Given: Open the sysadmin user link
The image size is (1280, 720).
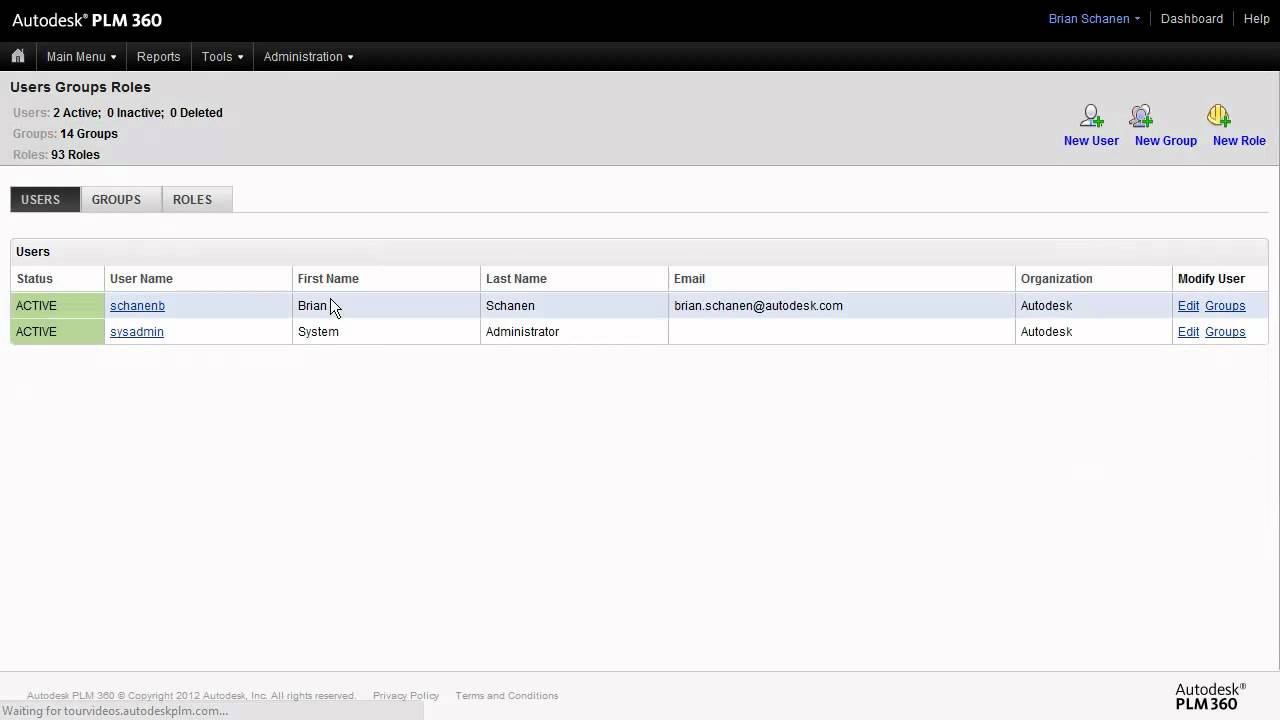Looking at the screenshot, I should pos(137,332).
